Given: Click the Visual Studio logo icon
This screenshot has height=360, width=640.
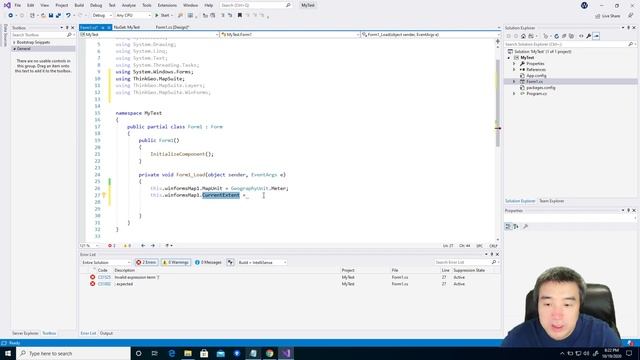Looking at the screenshot, I should tap(7, 5).
